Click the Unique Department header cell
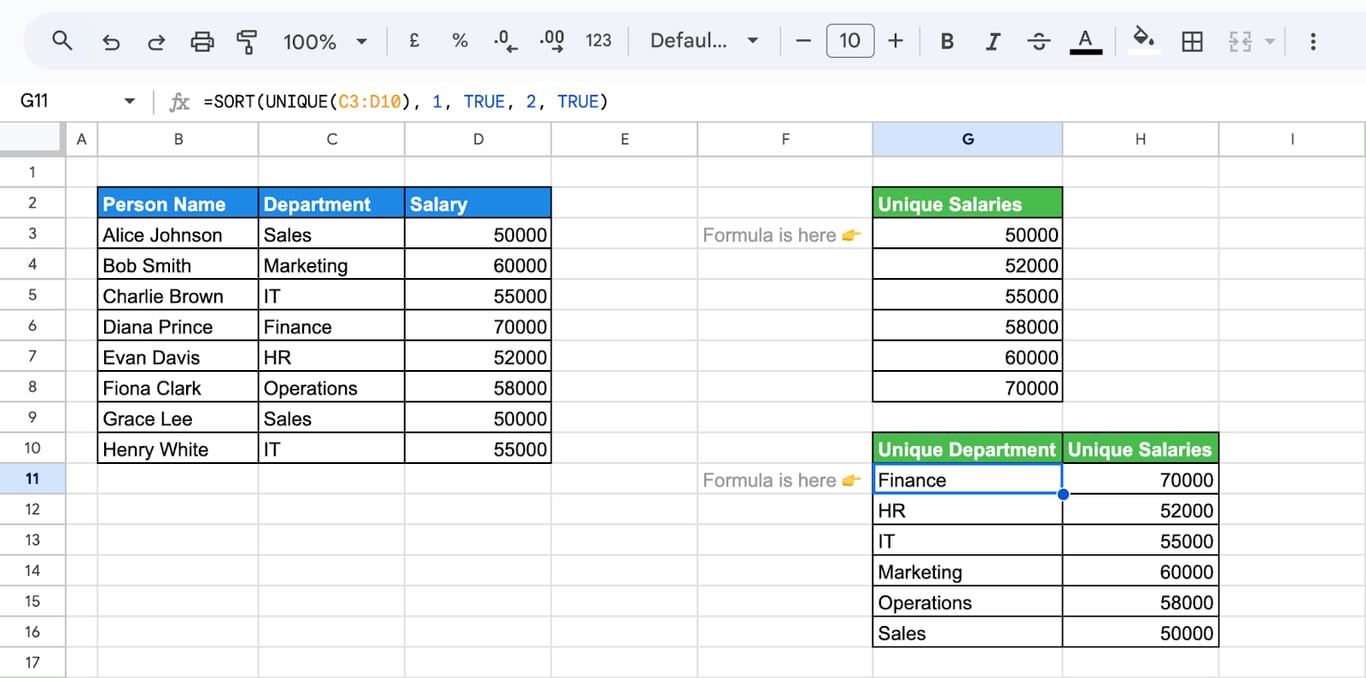 967,449
